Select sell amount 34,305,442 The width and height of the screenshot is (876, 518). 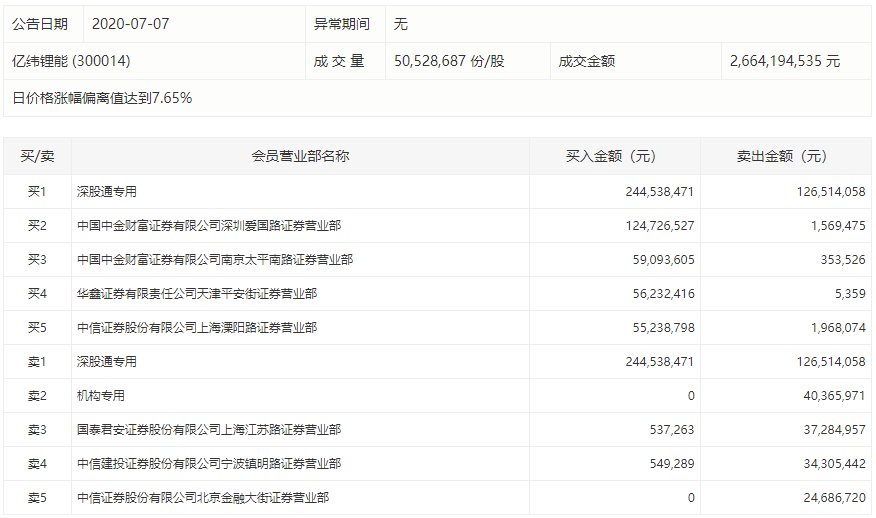point(834,464)
